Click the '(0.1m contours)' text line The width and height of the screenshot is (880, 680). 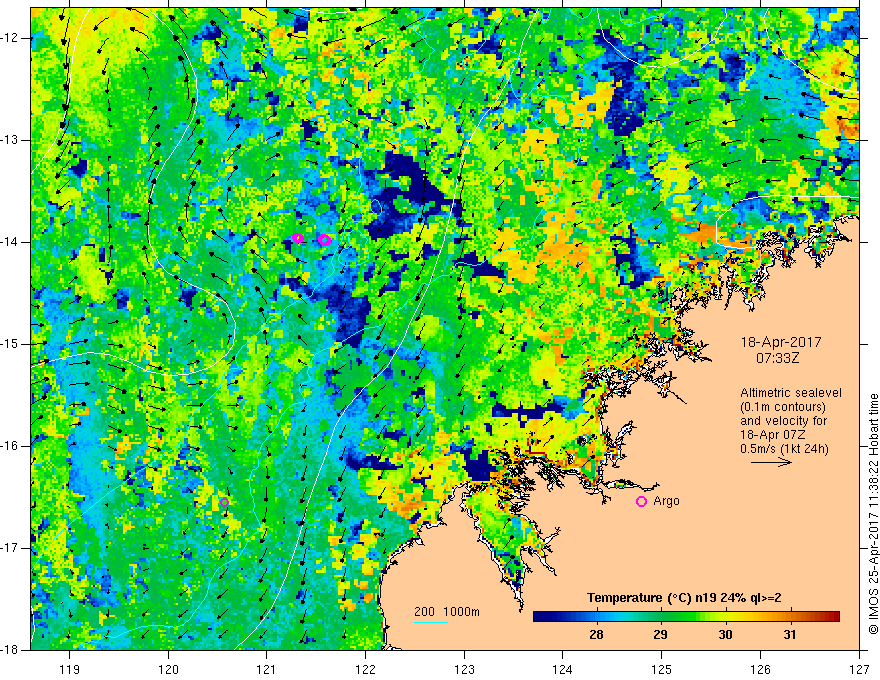783,407
